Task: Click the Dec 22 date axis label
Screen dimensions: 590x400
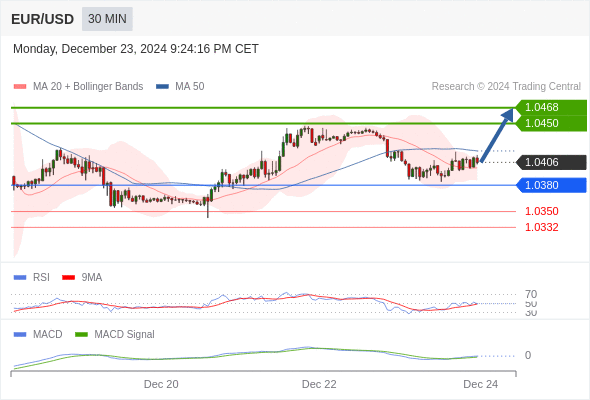Action: (x=319, y=384)
